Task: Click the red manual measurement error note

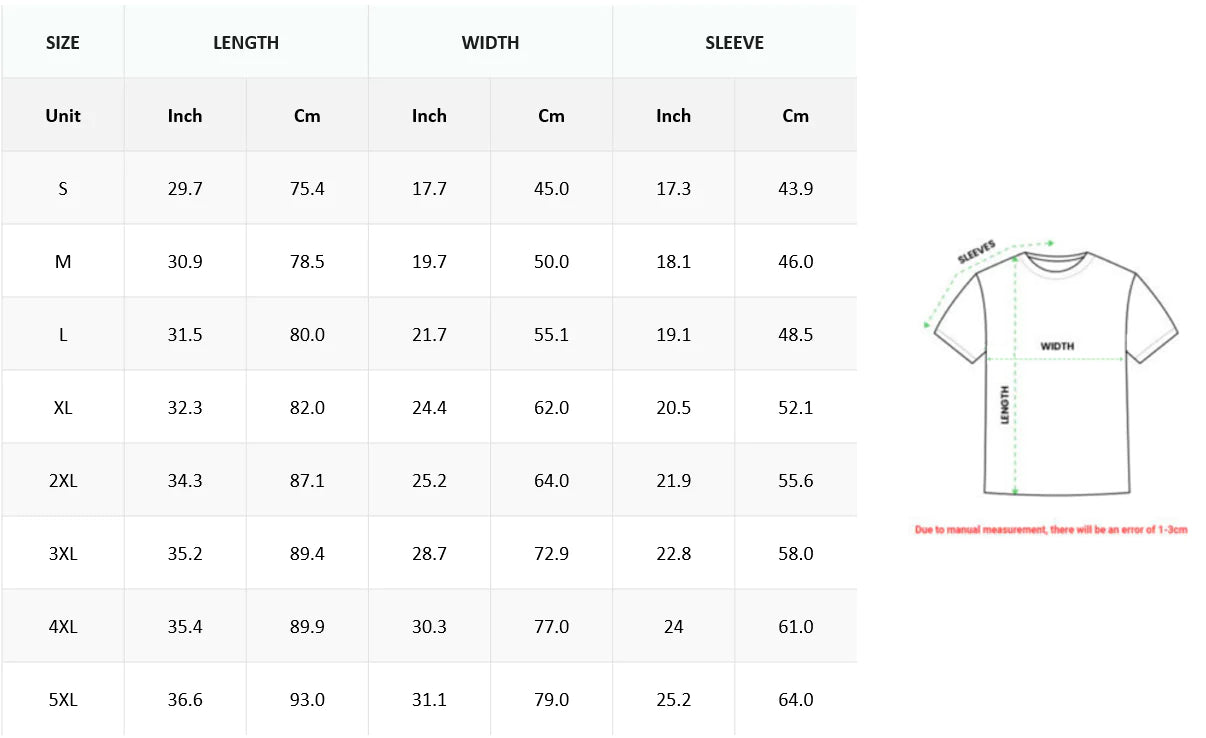Action: point(1051,529)
